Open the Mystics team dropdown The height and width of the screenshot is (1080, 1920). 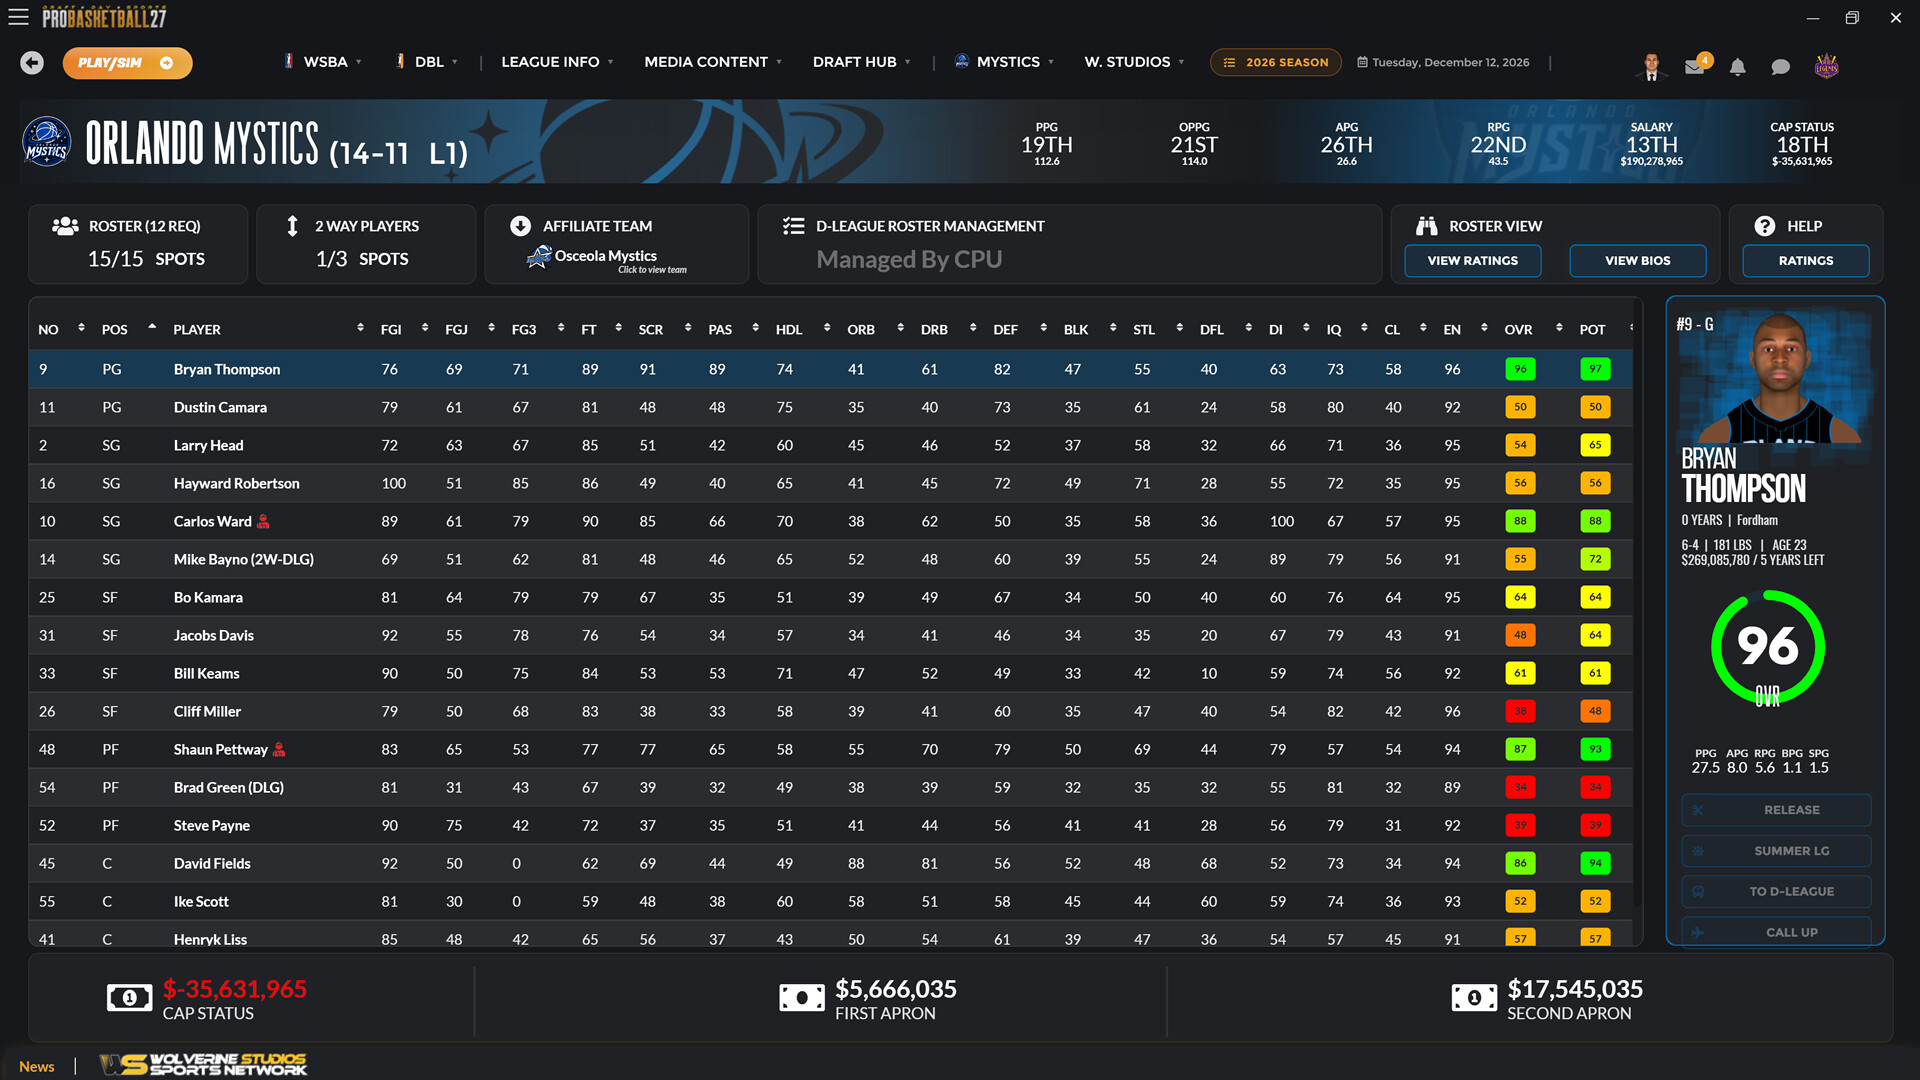coord(1004,62)
